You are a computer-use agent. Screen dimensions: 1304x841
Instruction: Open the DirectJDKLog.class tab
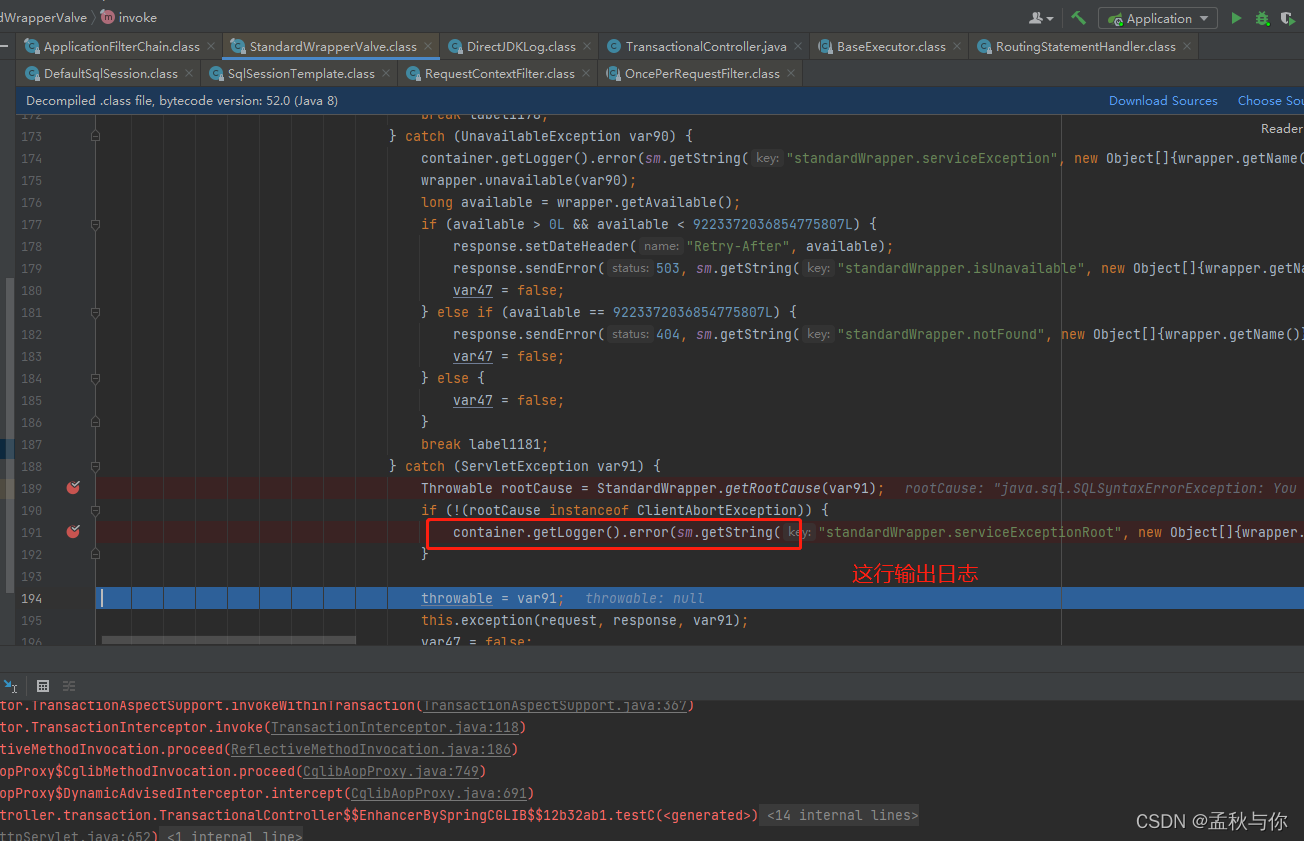coord(521,46)
